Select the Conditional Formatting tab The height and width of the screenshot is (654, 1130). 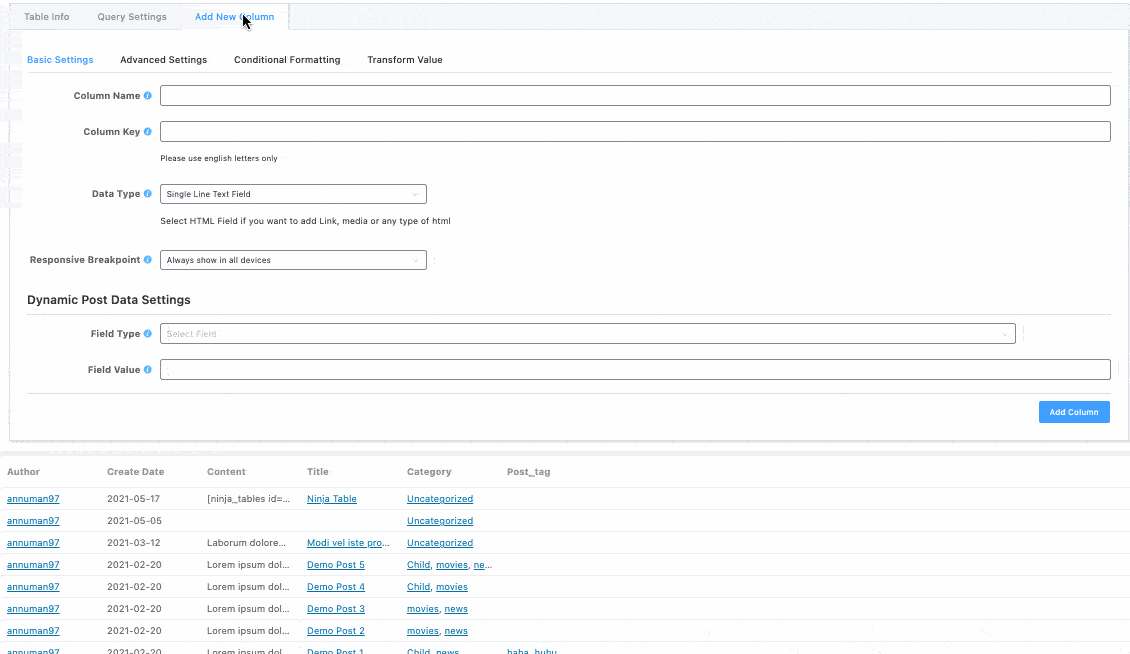coord(287,60)
